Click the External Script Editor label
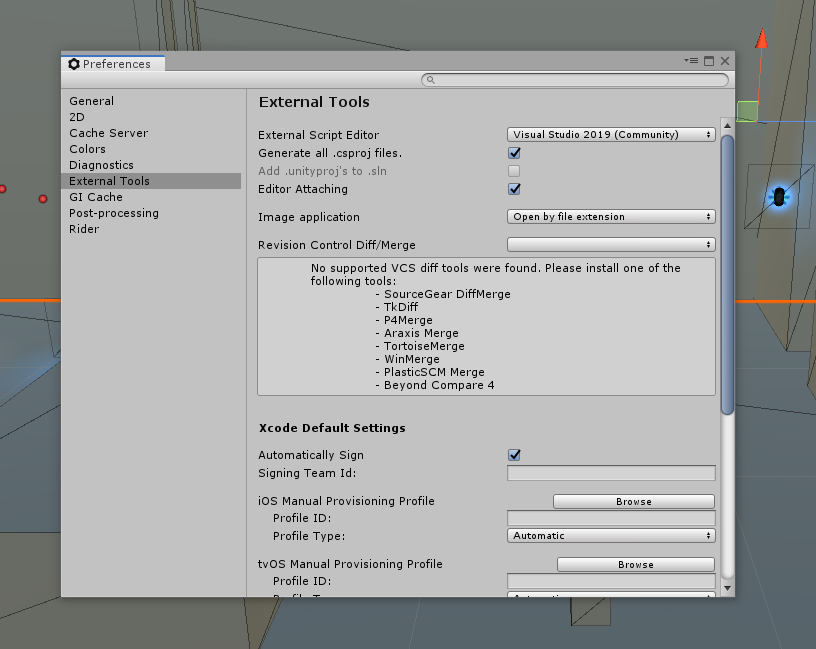This screenshot has width=816, height=649. 318,135
